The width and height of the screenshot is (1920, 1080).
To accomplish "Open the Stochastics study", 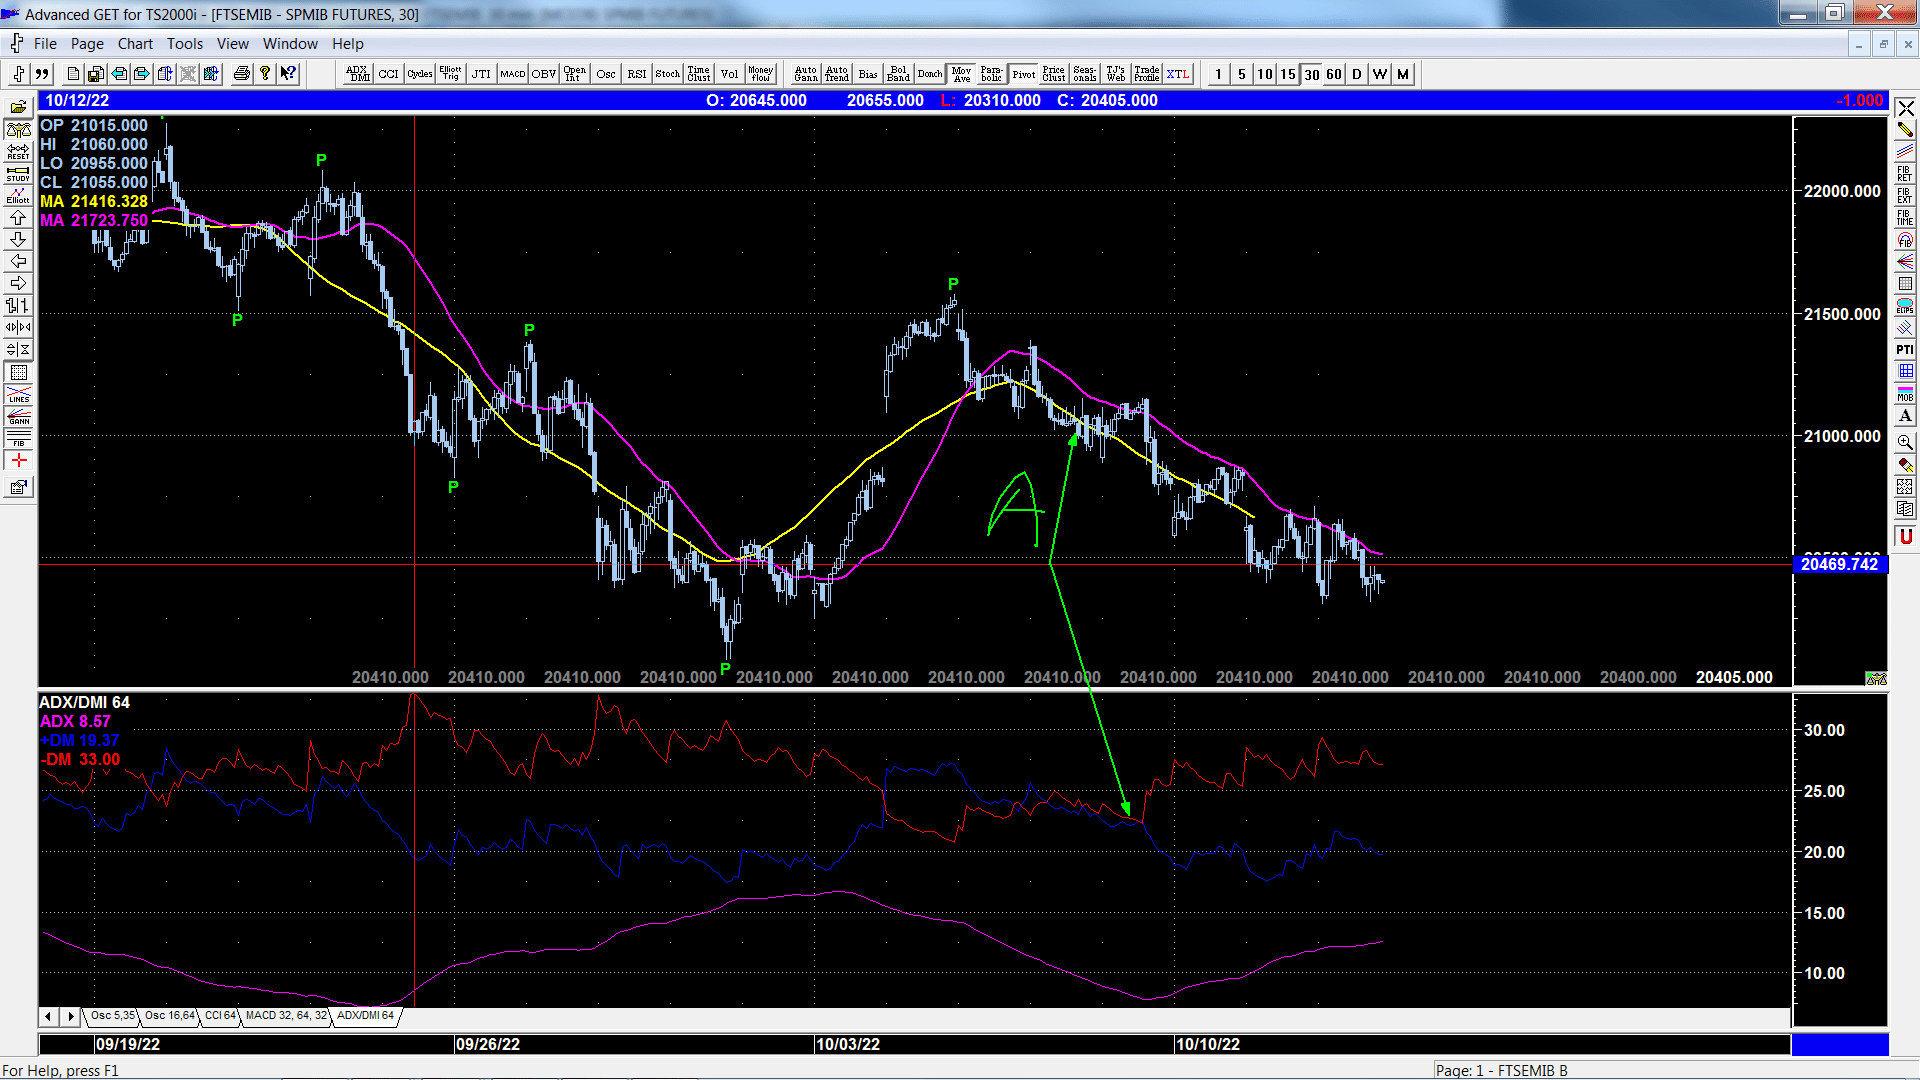I will point(668,74).
